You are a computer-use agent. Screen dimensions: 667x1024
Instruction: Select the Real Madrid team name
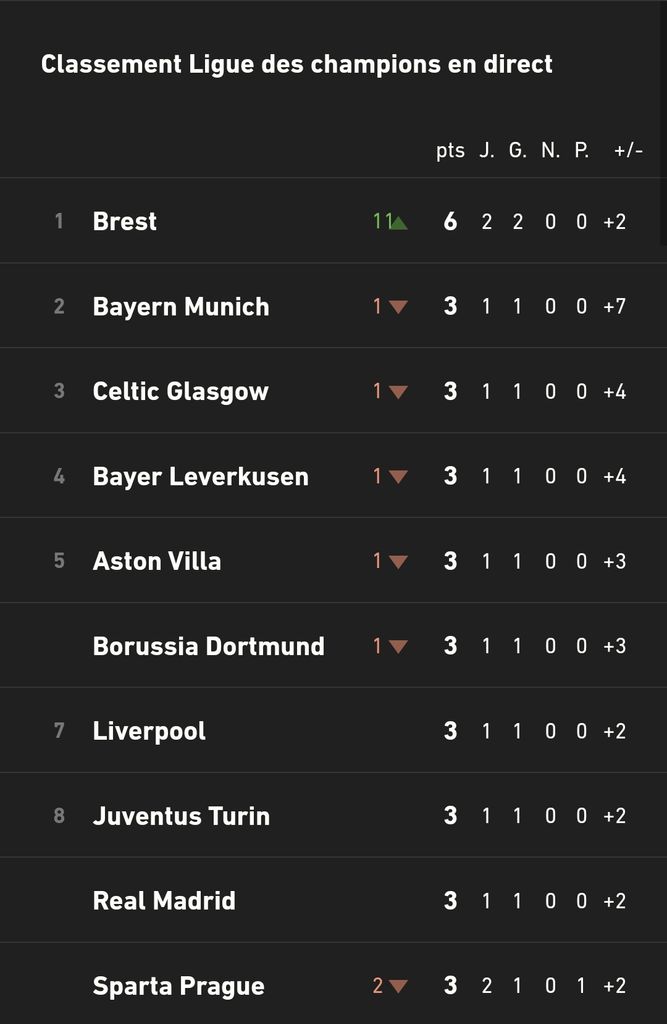pos(164,901)
